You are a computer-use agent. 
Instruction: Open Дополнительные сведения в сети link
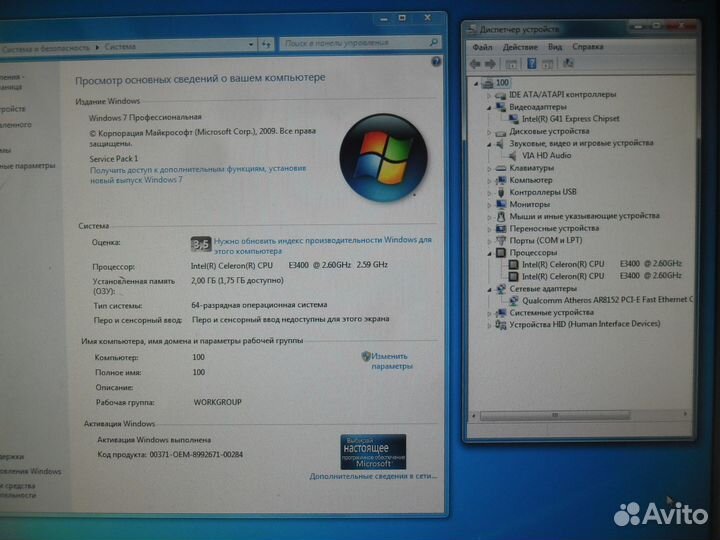[x=373, y=476]
